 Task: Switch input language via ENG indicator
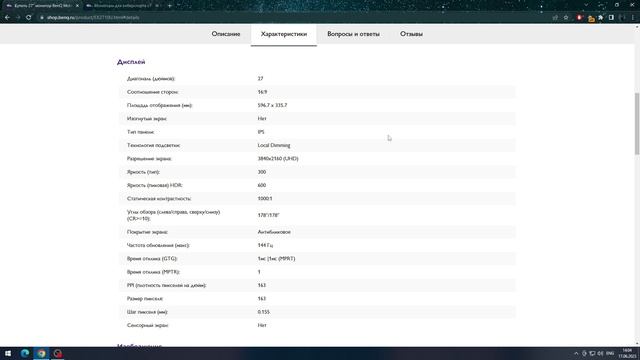tap(610, 353)
